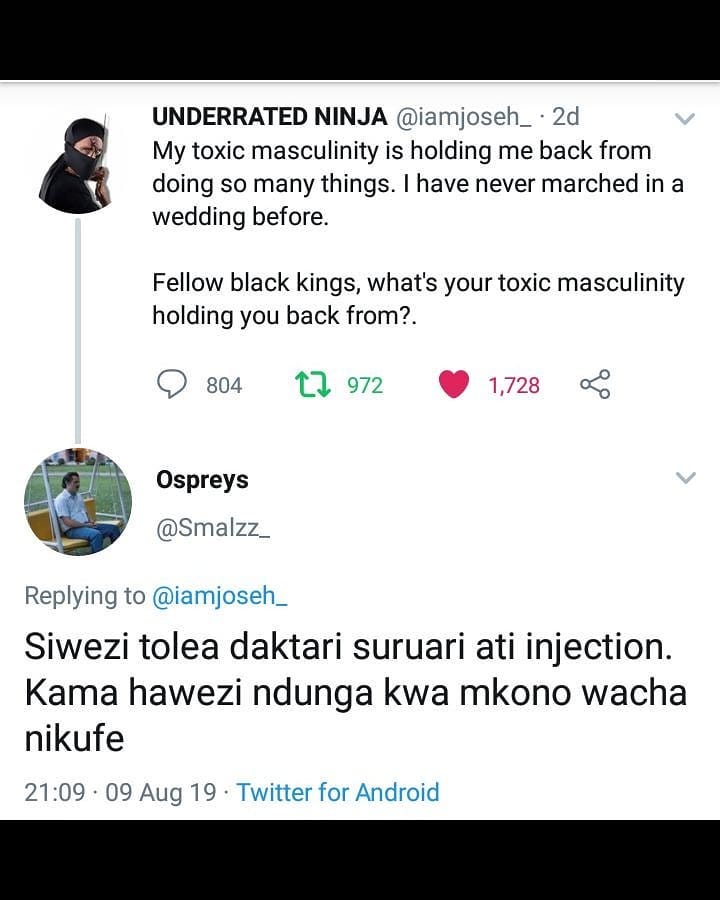This screenshot has height=900, width=720.
Task: Visit the @Smalzz_ handle
Action: pyautogui.click(x=213, y=528)
